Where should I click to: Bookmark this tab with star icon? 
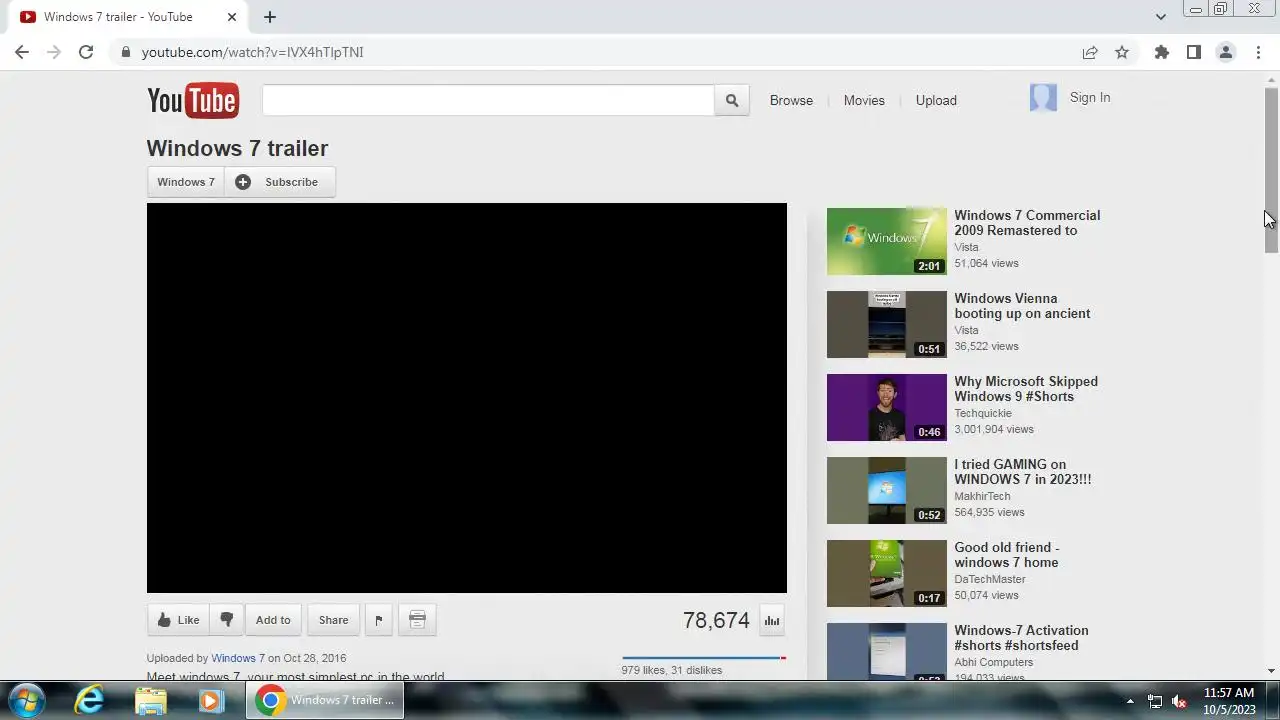1122,52
